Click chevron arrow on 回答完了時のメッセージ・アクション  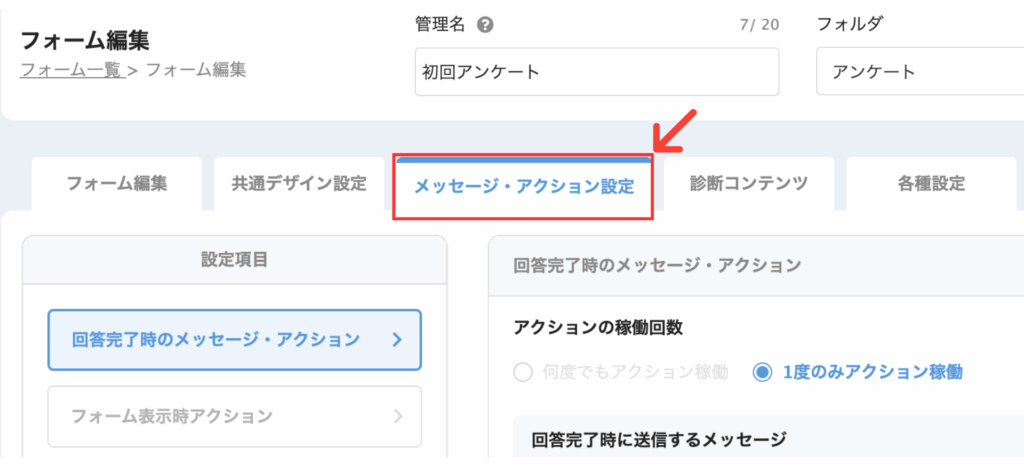pyautogui.click(x=396, y=339)
